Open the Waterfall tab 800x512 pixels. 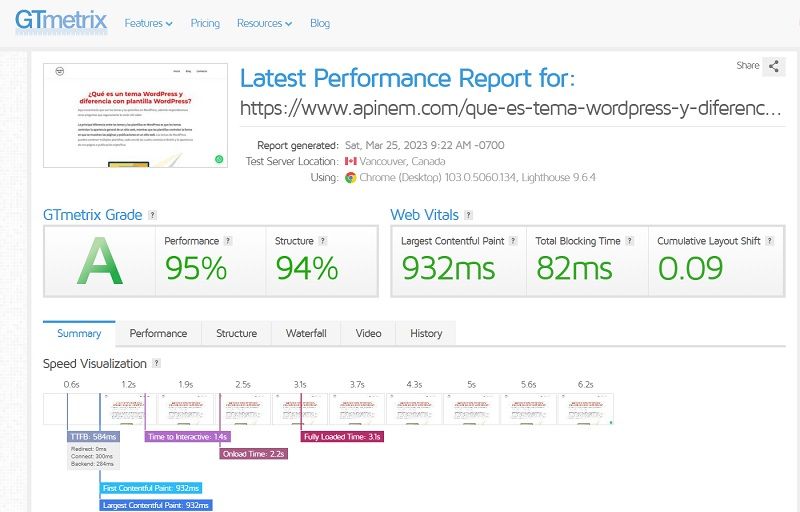click(x=306, y=334)
